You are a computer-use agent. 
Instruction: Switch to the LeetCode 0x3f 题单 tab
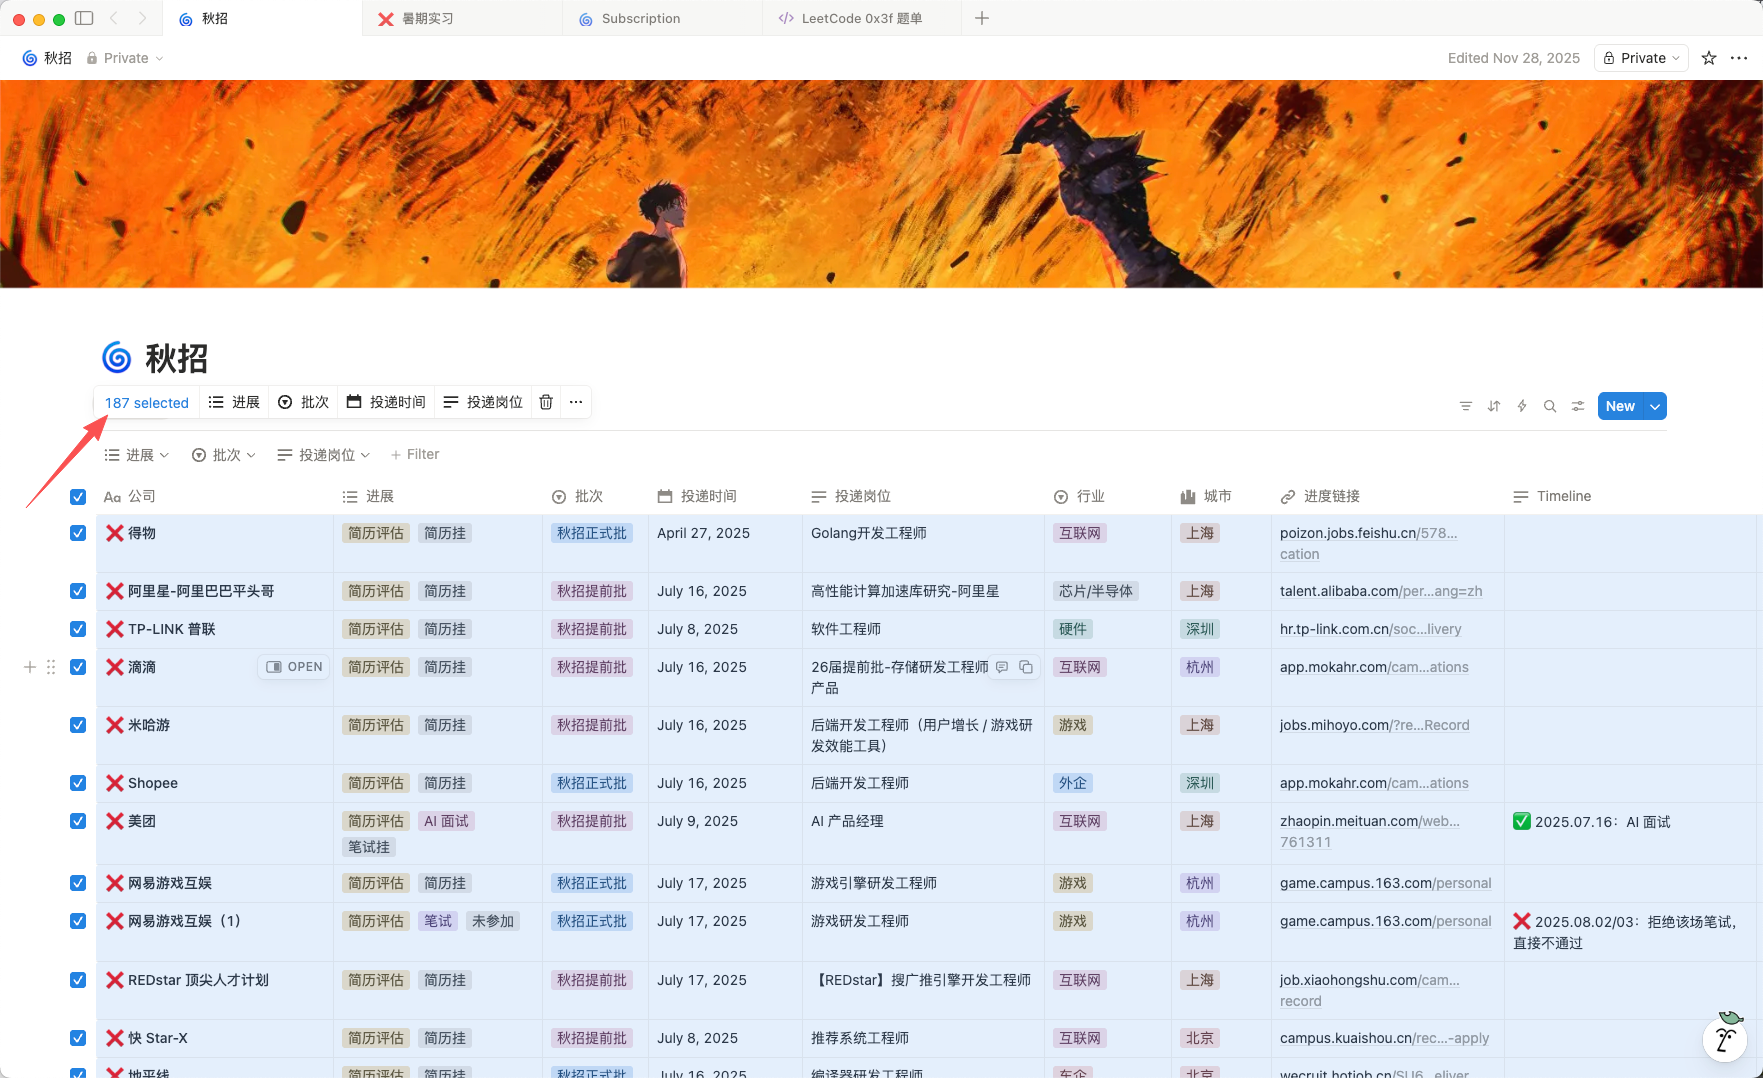tap(862, 18)
